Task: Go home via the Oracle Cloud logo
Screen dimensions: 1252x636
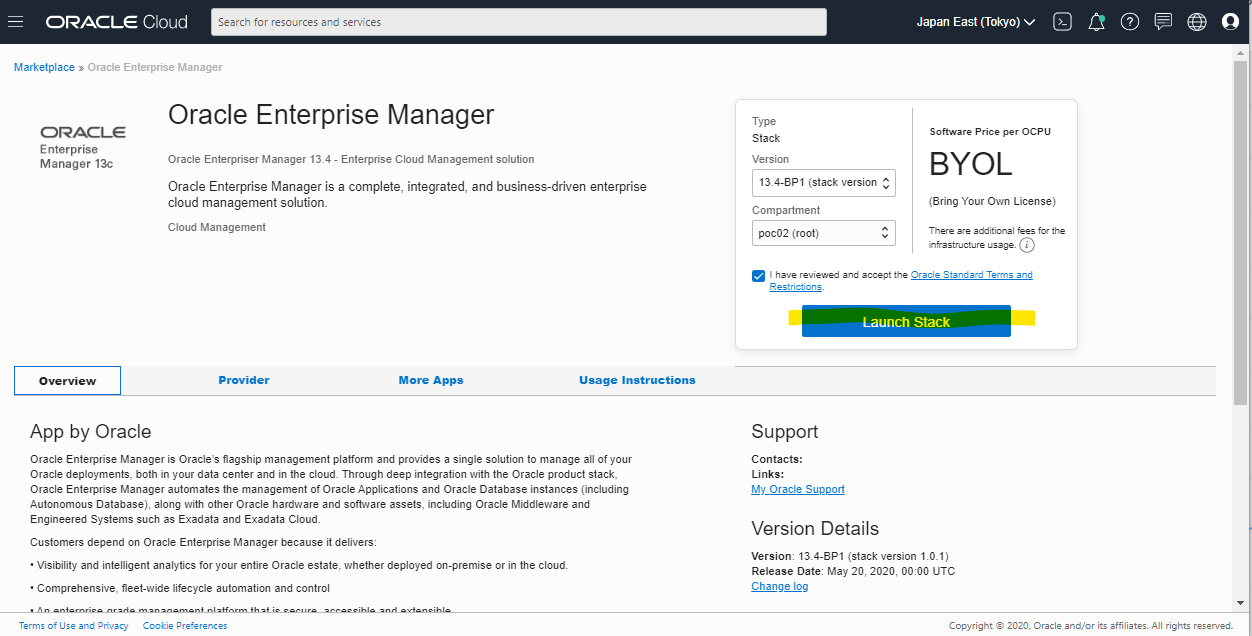Action: point(116,21)
